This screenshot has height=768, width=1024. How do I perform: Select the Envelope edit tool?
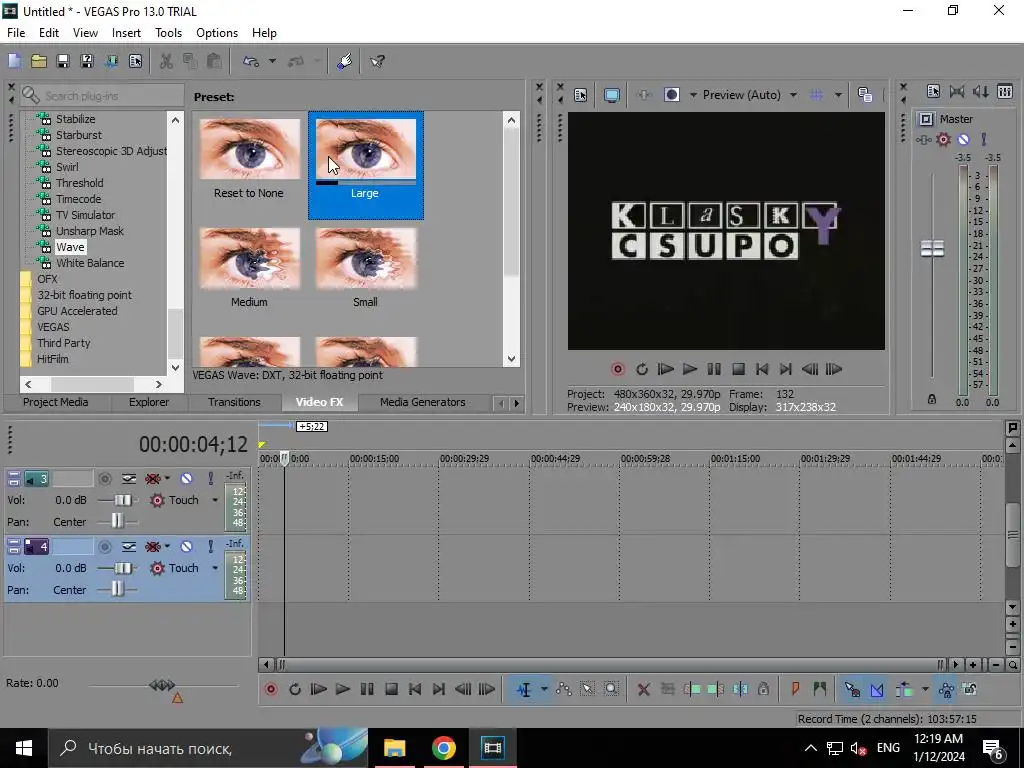pyautogui.click(x=564, y=689)
